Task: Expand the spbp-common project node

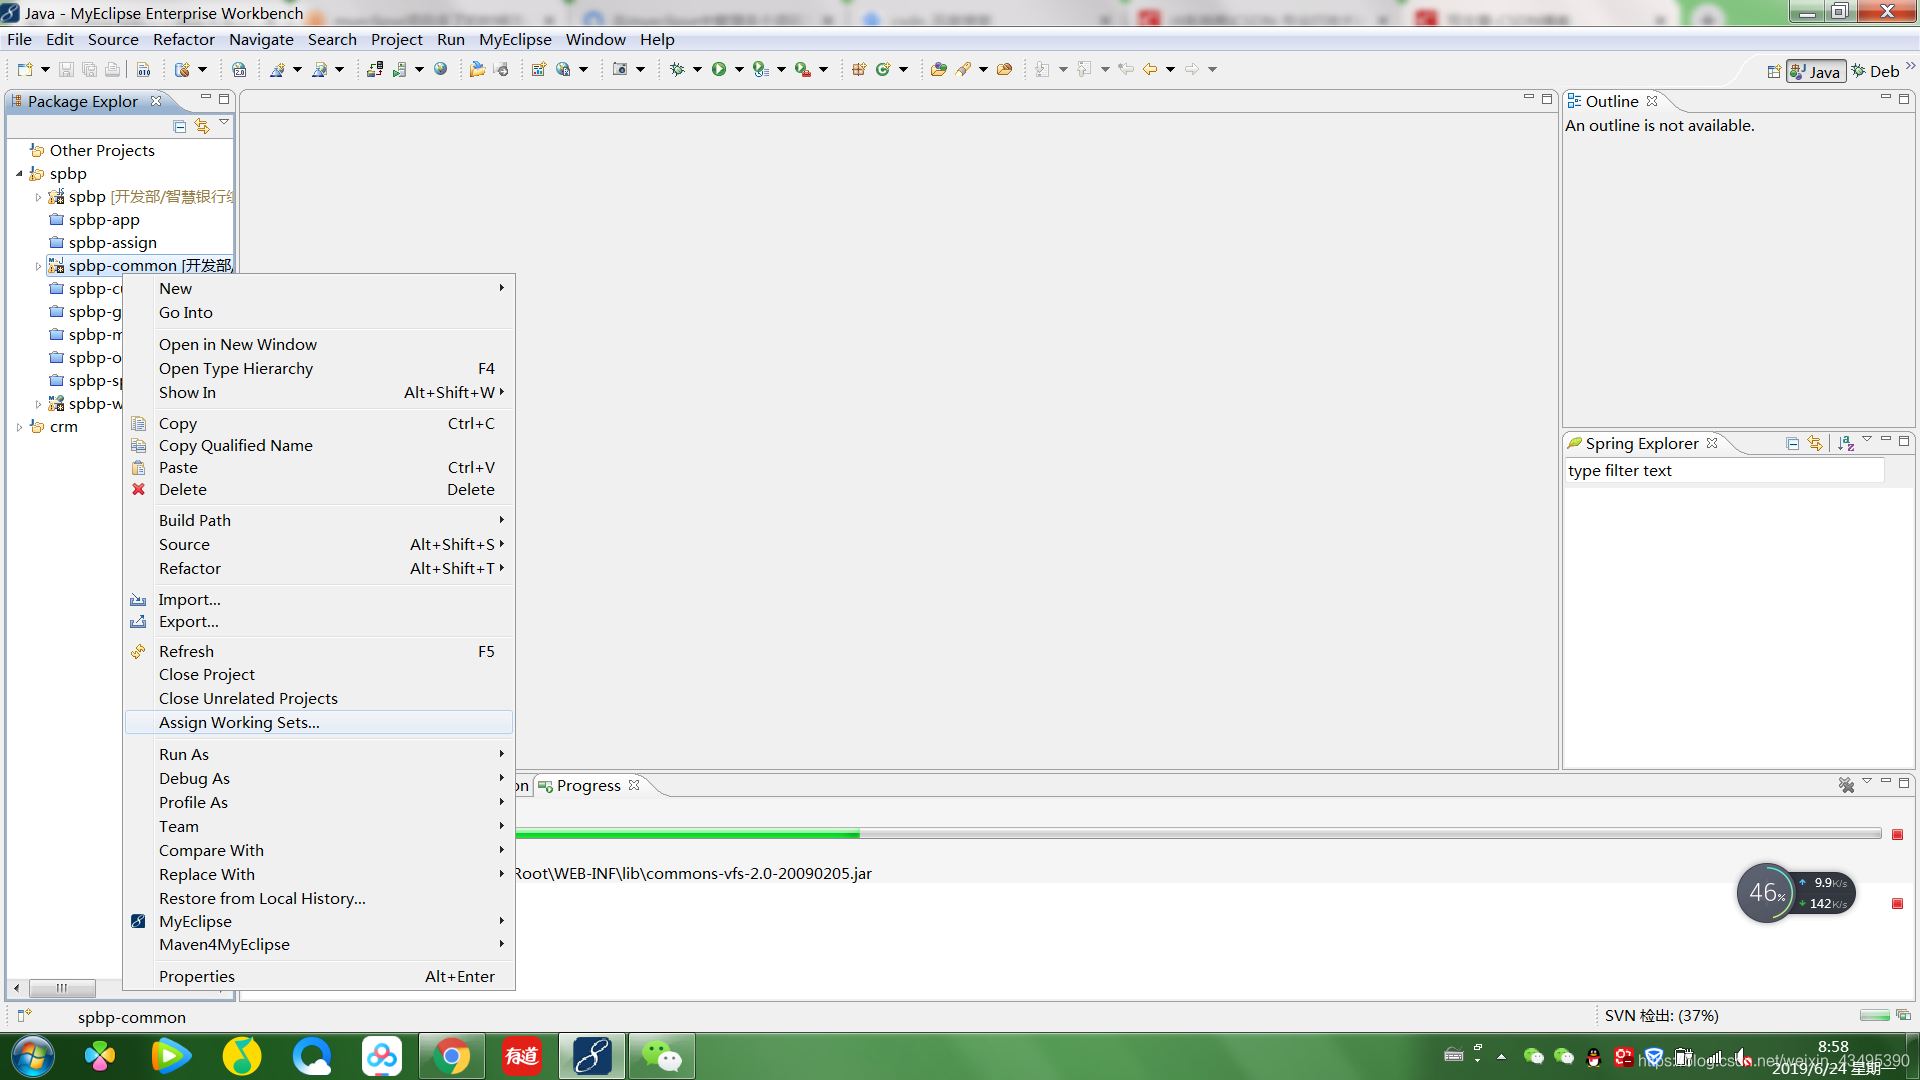Action: 38,266
